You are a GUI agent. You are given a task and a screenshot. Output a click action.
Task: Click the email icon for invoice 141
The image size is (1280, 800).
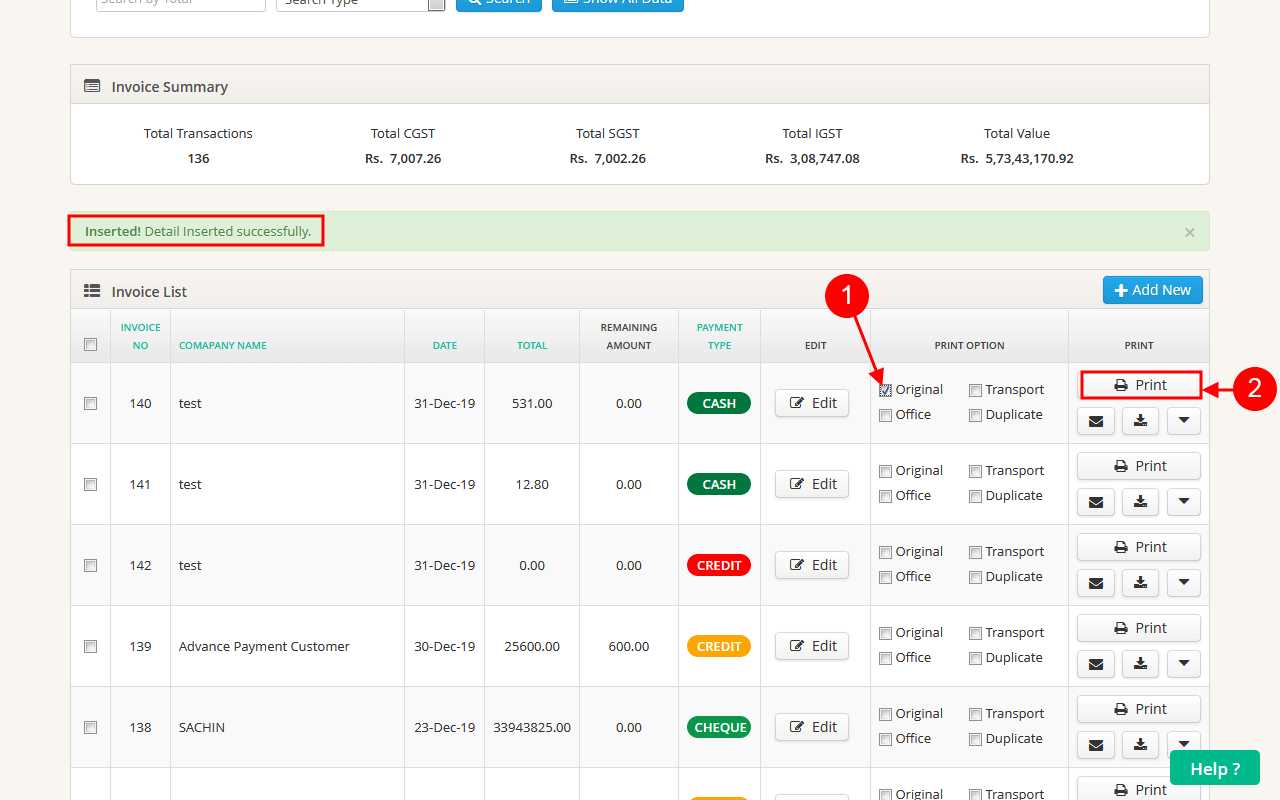point(1095,502)
